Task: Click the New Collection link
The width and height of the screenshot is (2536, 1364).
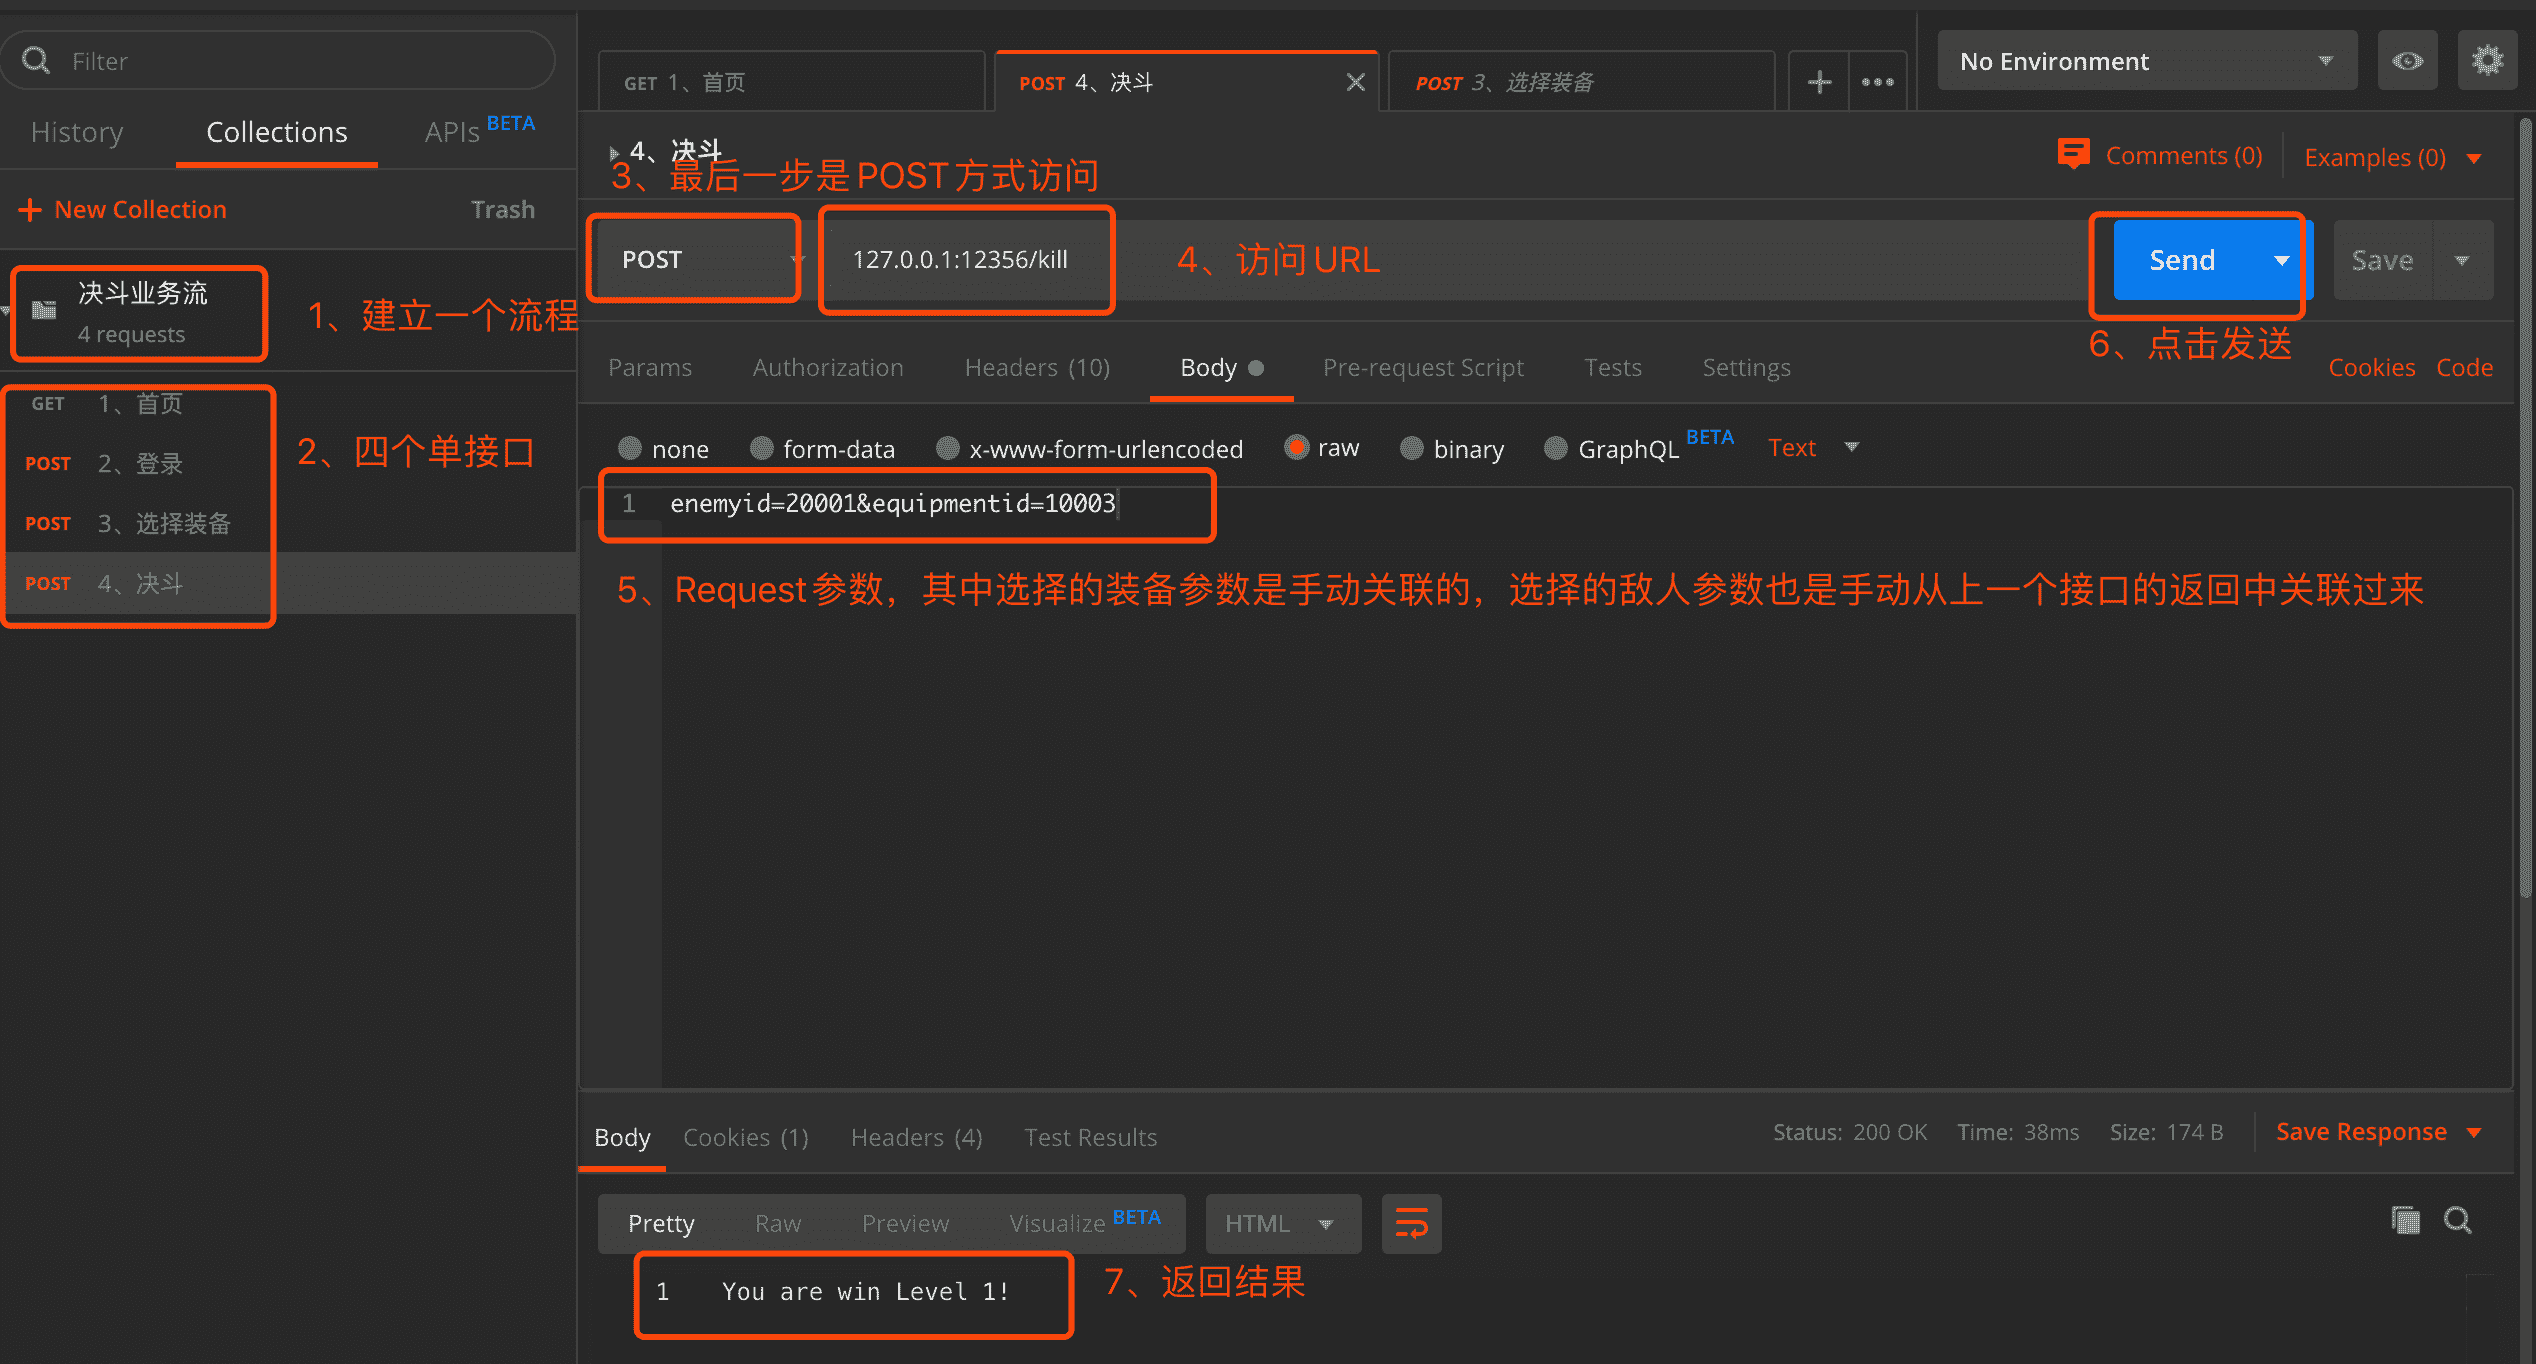Action: click(x=139, y=210)
